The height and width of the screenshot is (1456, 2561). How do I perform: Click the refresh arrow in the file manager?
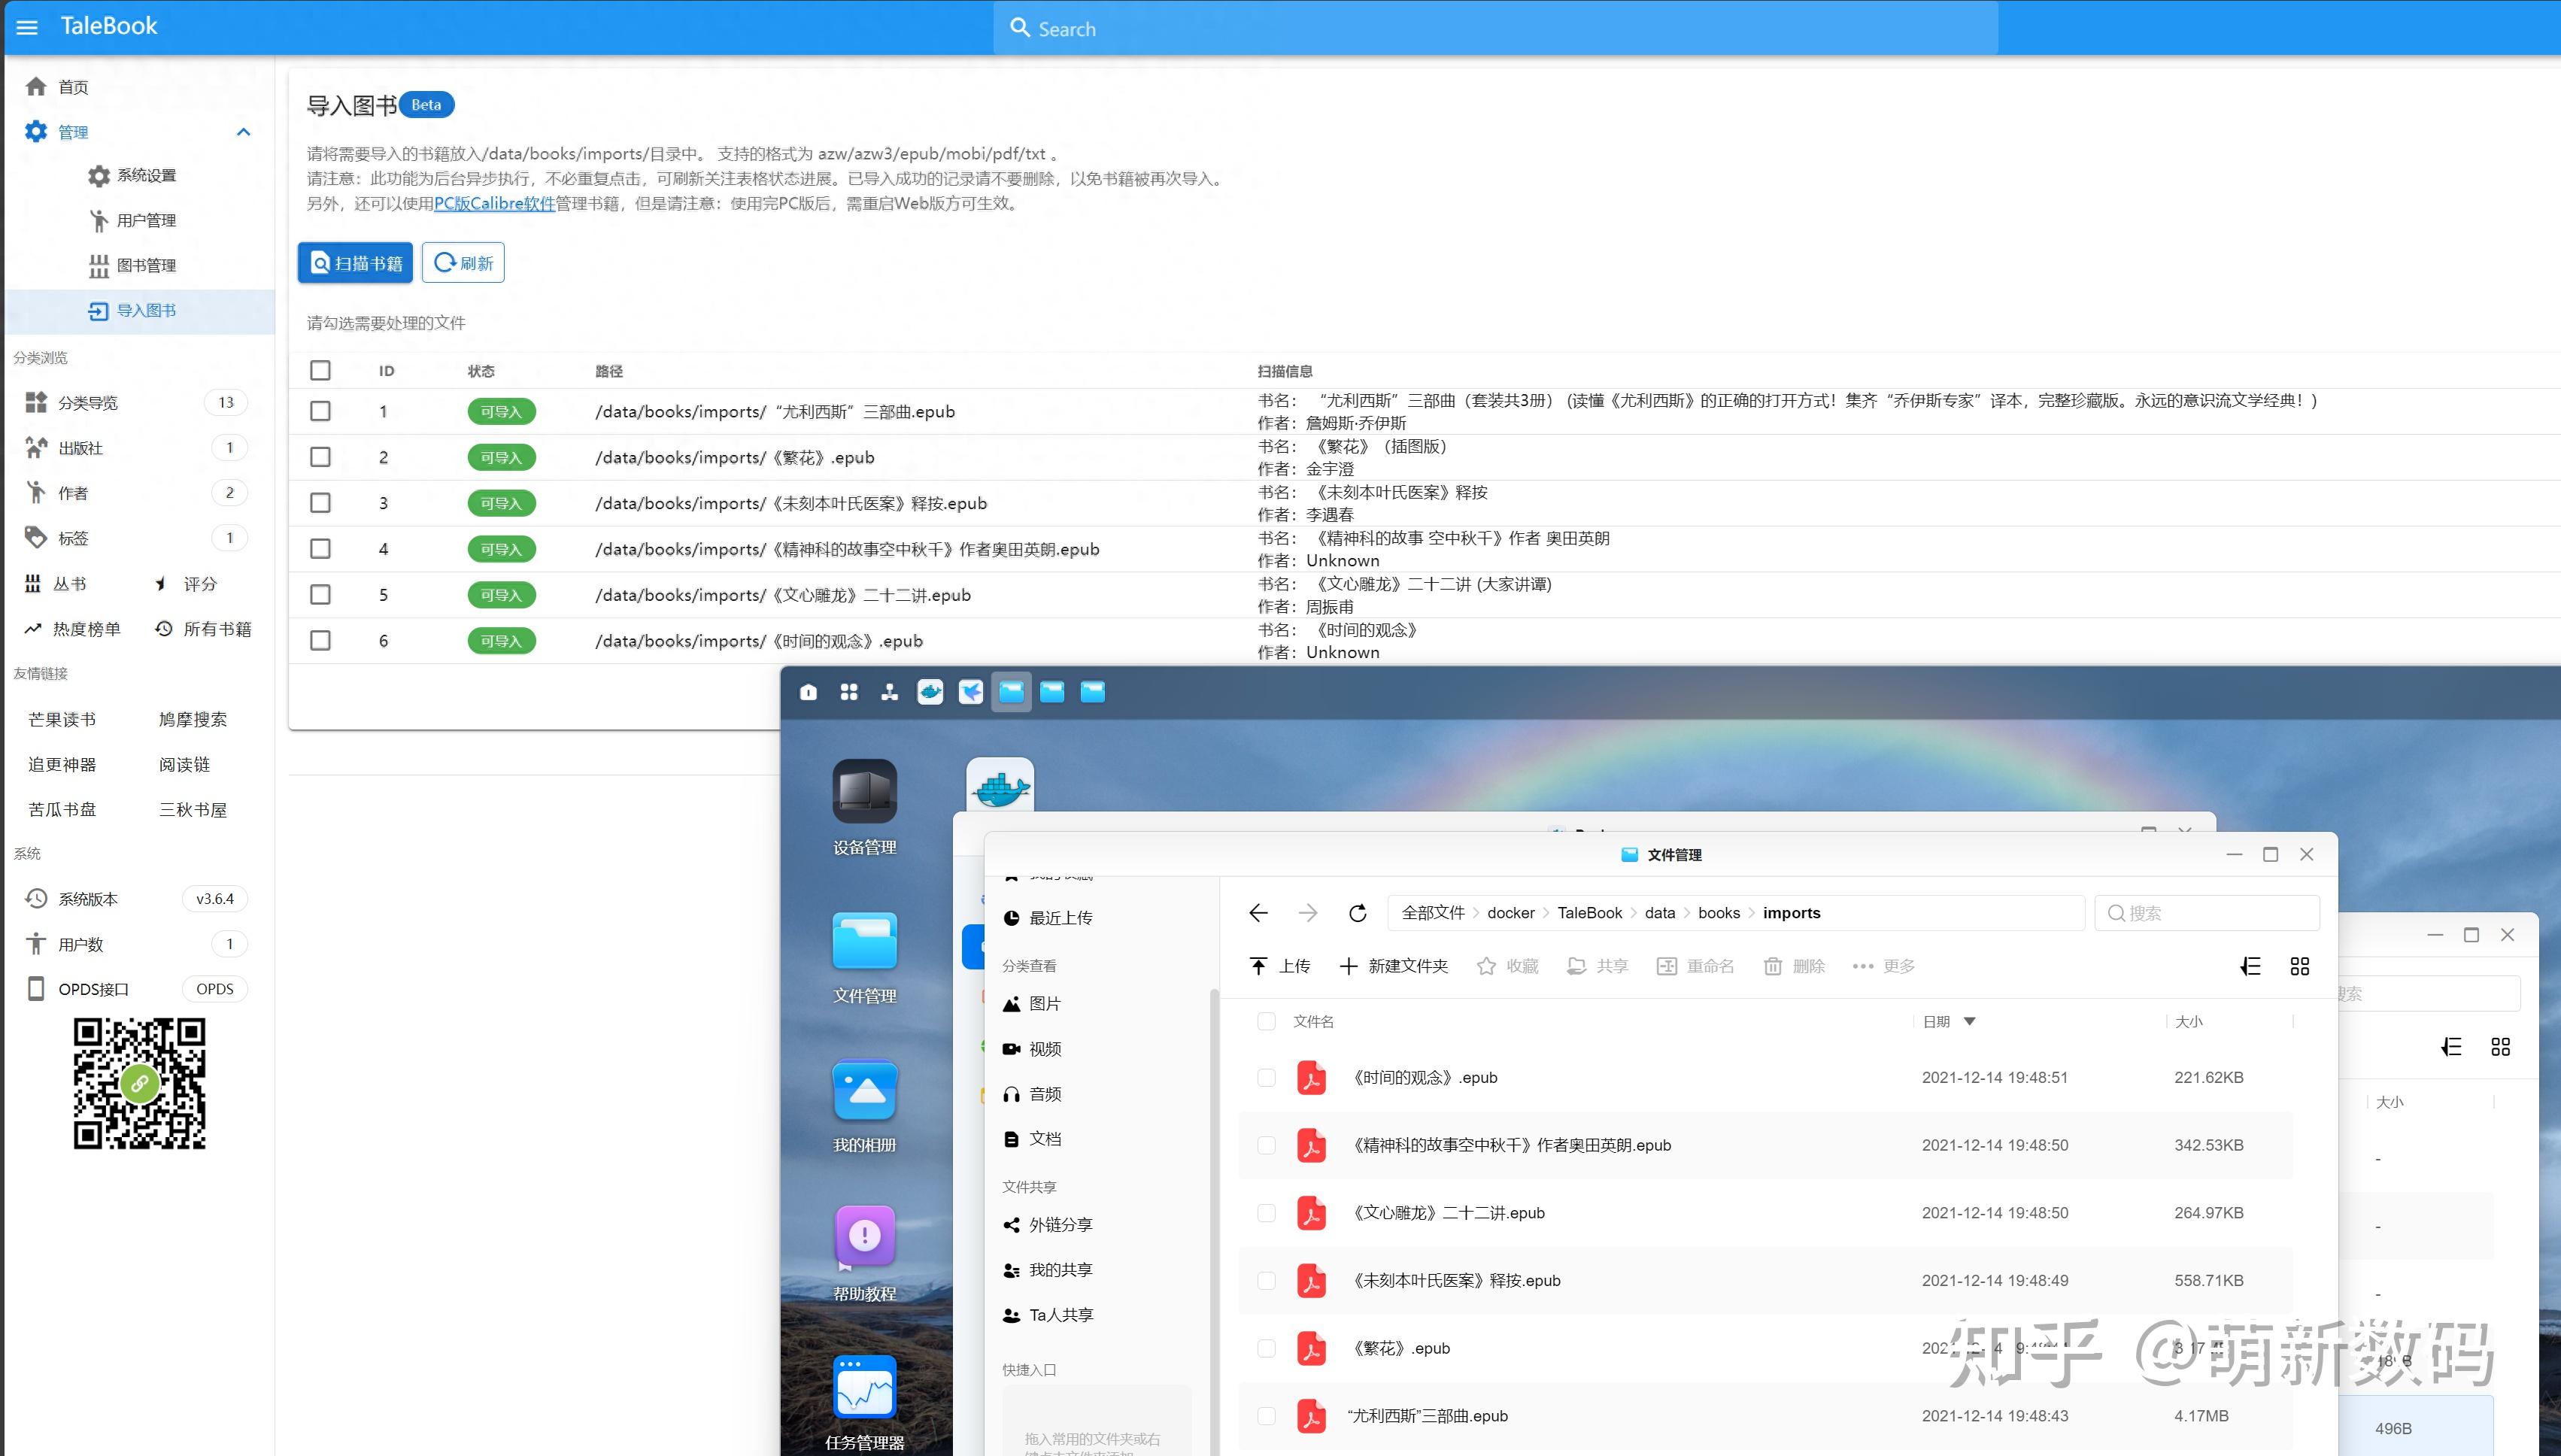click(1358, 913)
